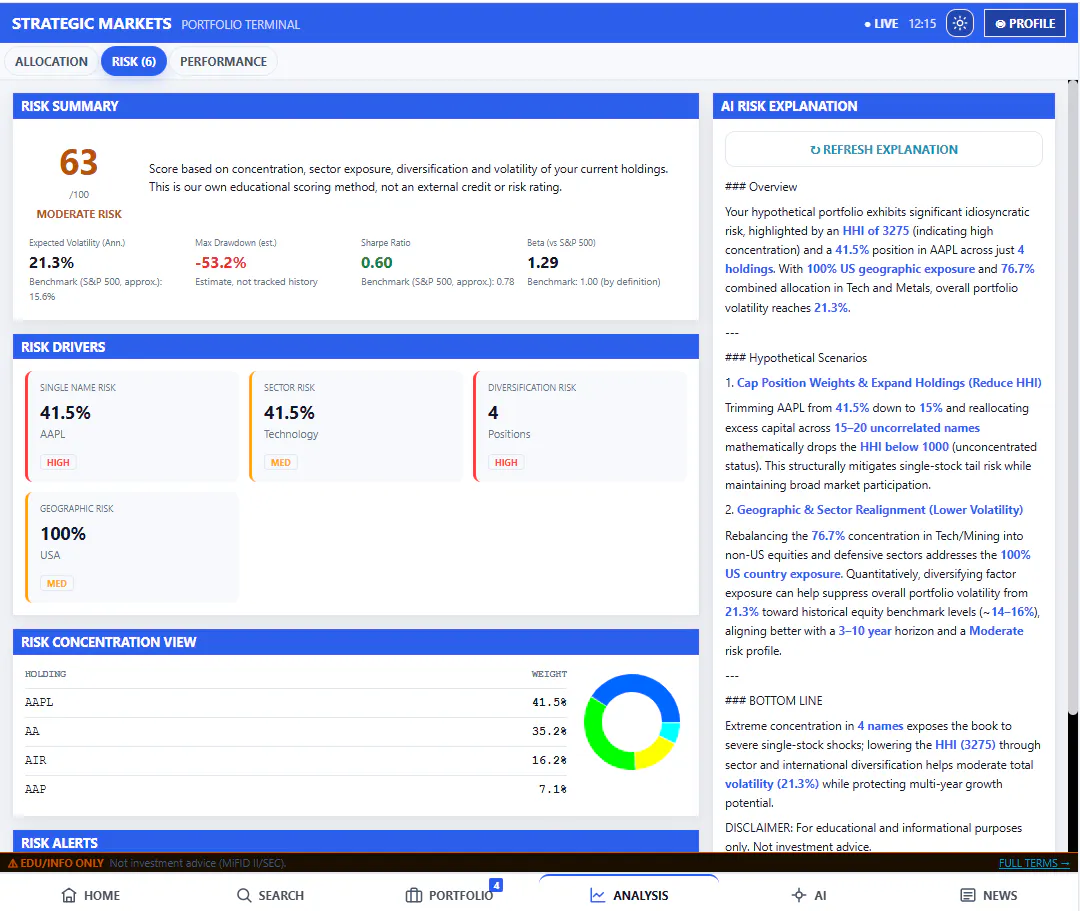Image resolution: width=1080 pixels, height=911 pixels.
Task: Open the FULL TERMS link
Action: click(x=1034, y=863)
